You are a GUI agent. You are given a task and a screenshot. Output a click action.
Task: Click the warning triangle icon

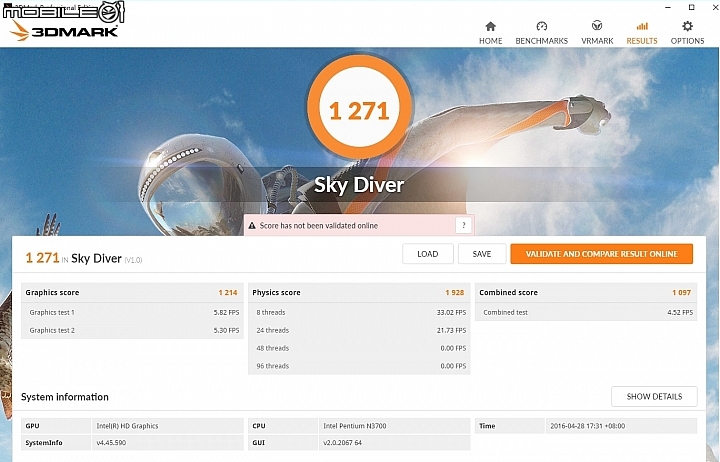(252, 225)
